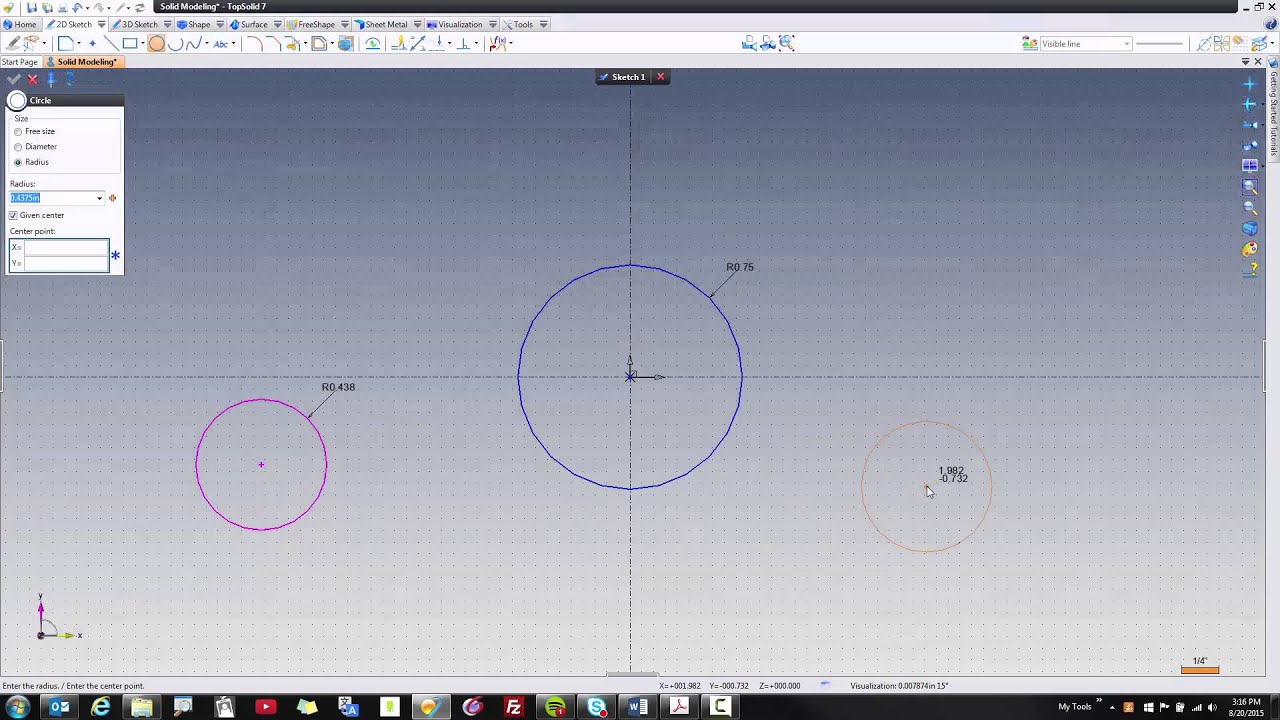Select the Diameter radio button

click(x=18, y=147)
